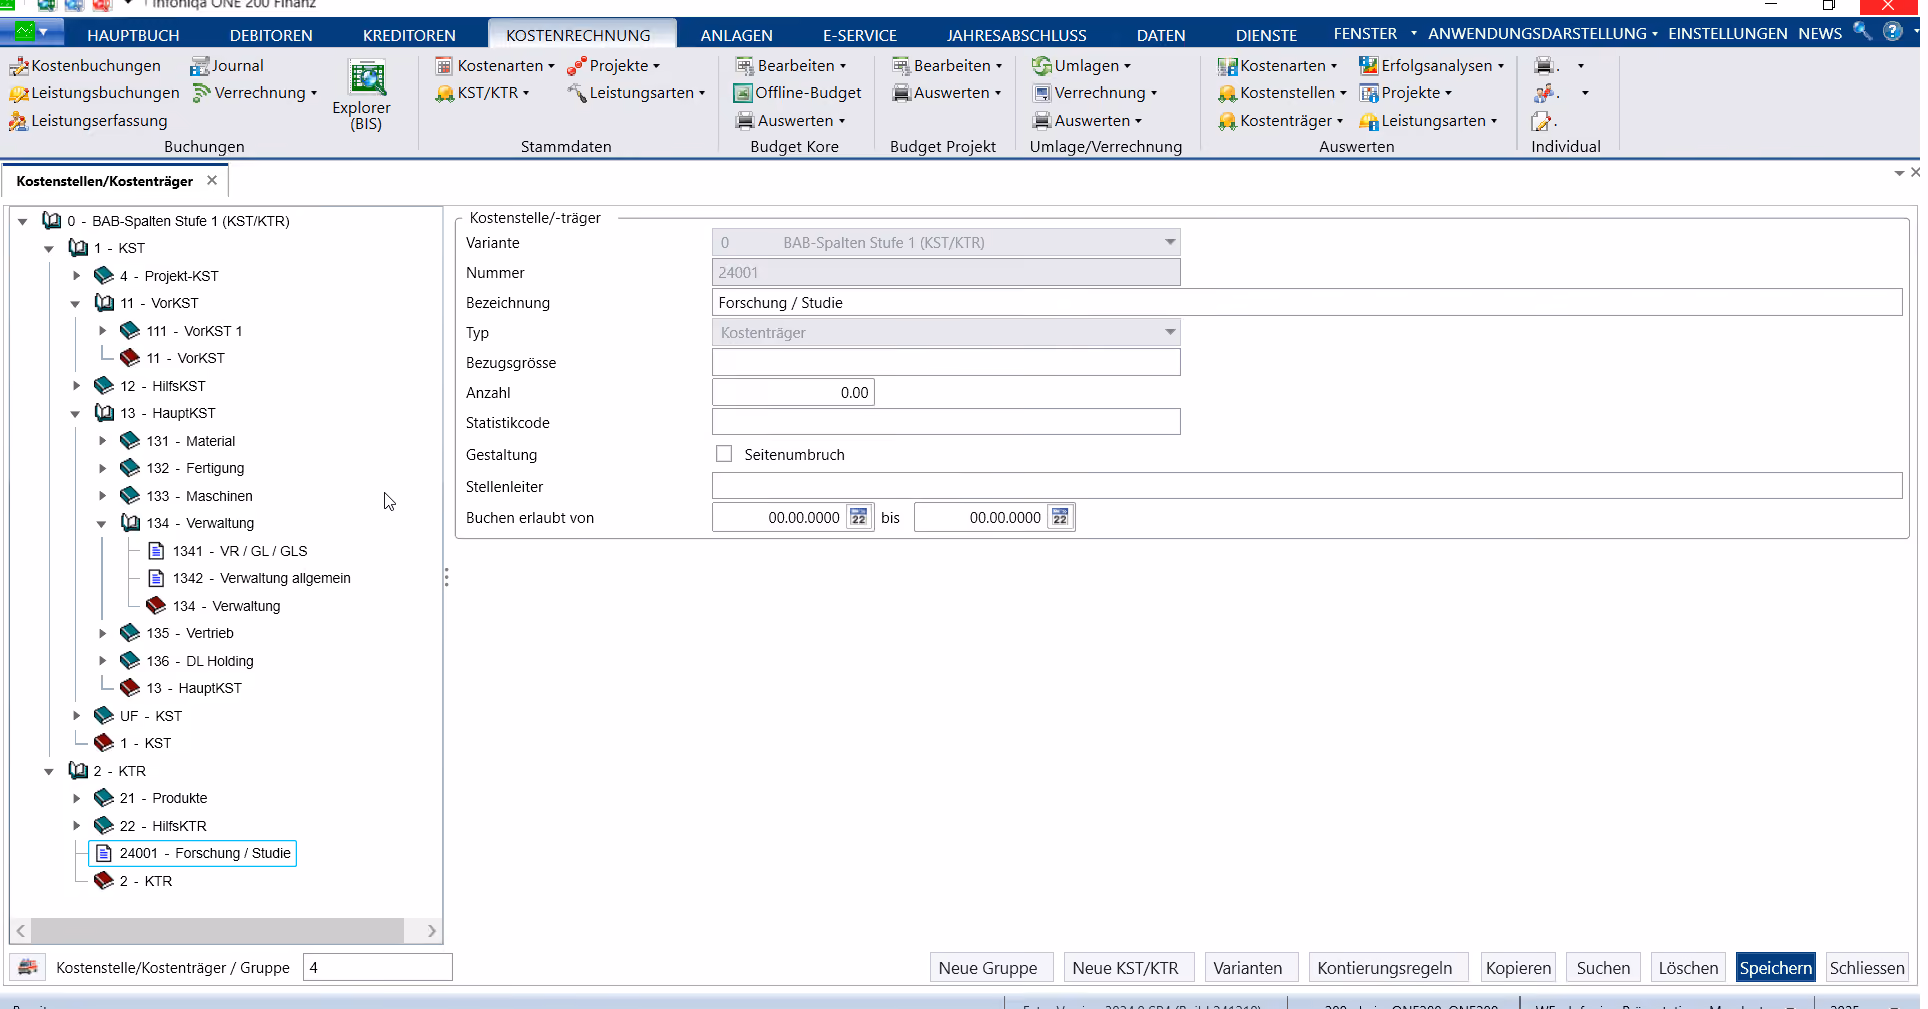
Task: Click the Bezeichnung input field
Action: coord(1307,302)
